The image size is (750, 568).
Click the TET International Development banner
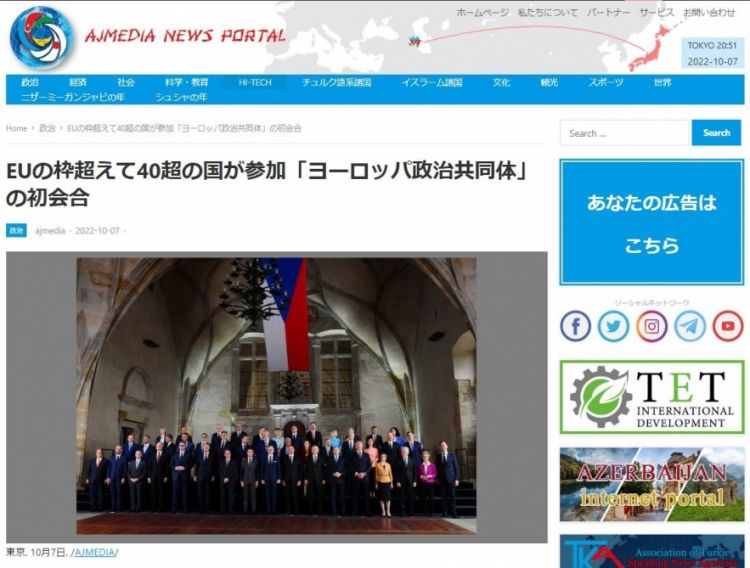point(651,397)
